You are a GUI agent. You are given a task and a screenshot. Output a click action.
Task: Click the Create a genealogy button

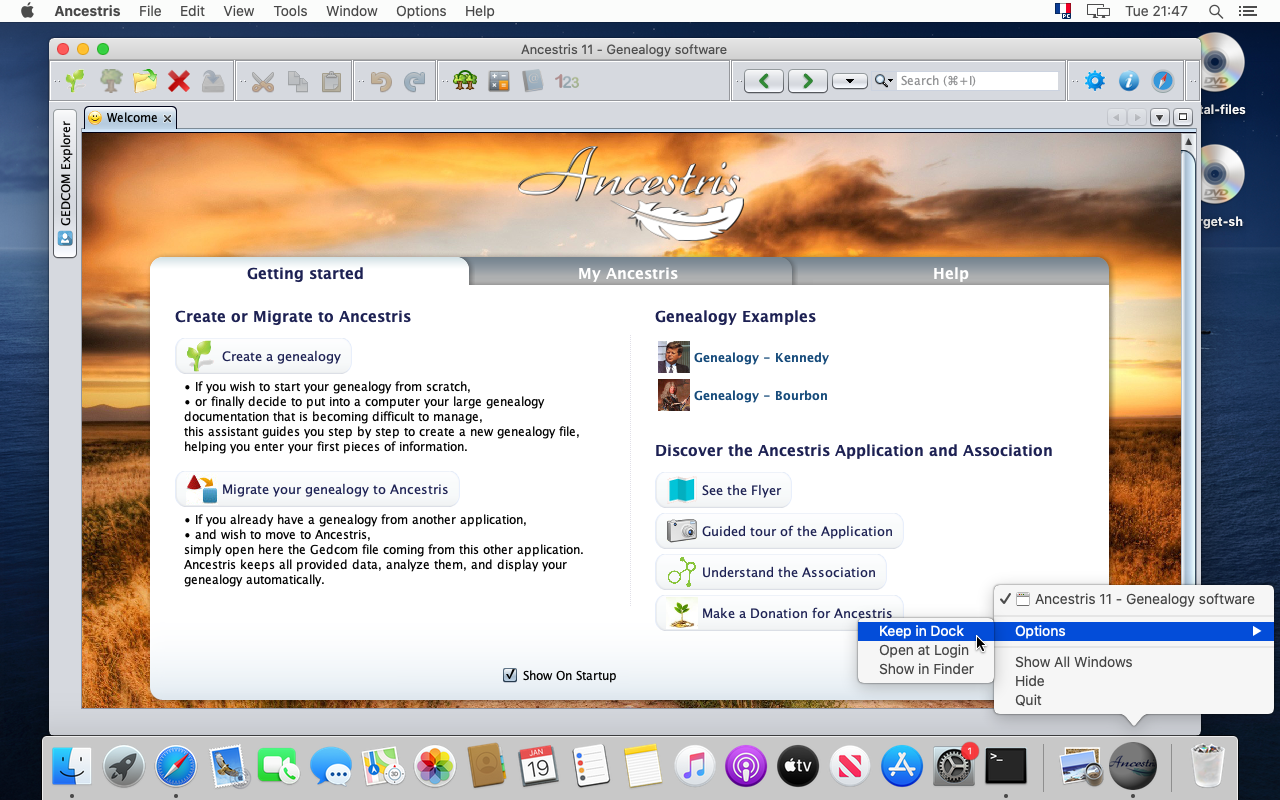click(x=264, y=356)
